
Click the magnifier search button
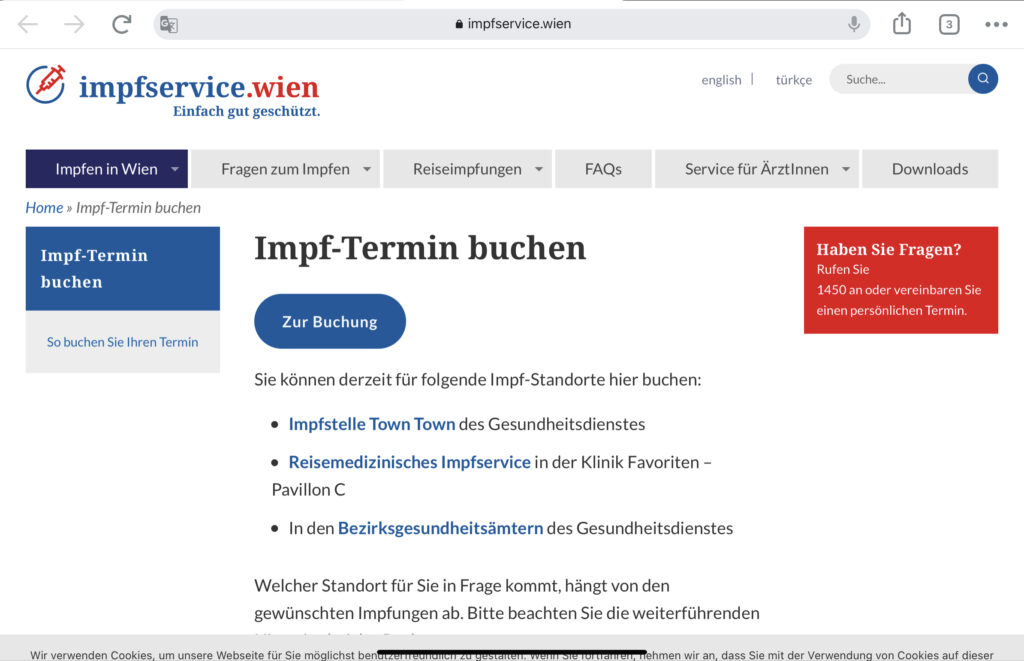coord(983,79)
